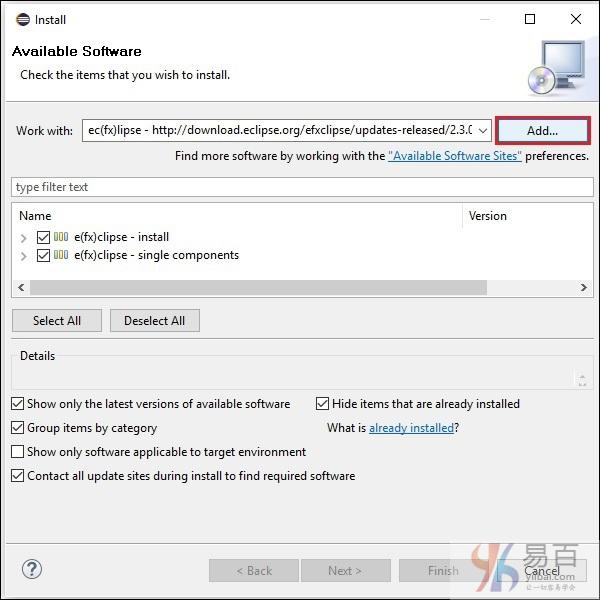
Task: Enable Show only software applicable to target environment
Action: [18, 452]
